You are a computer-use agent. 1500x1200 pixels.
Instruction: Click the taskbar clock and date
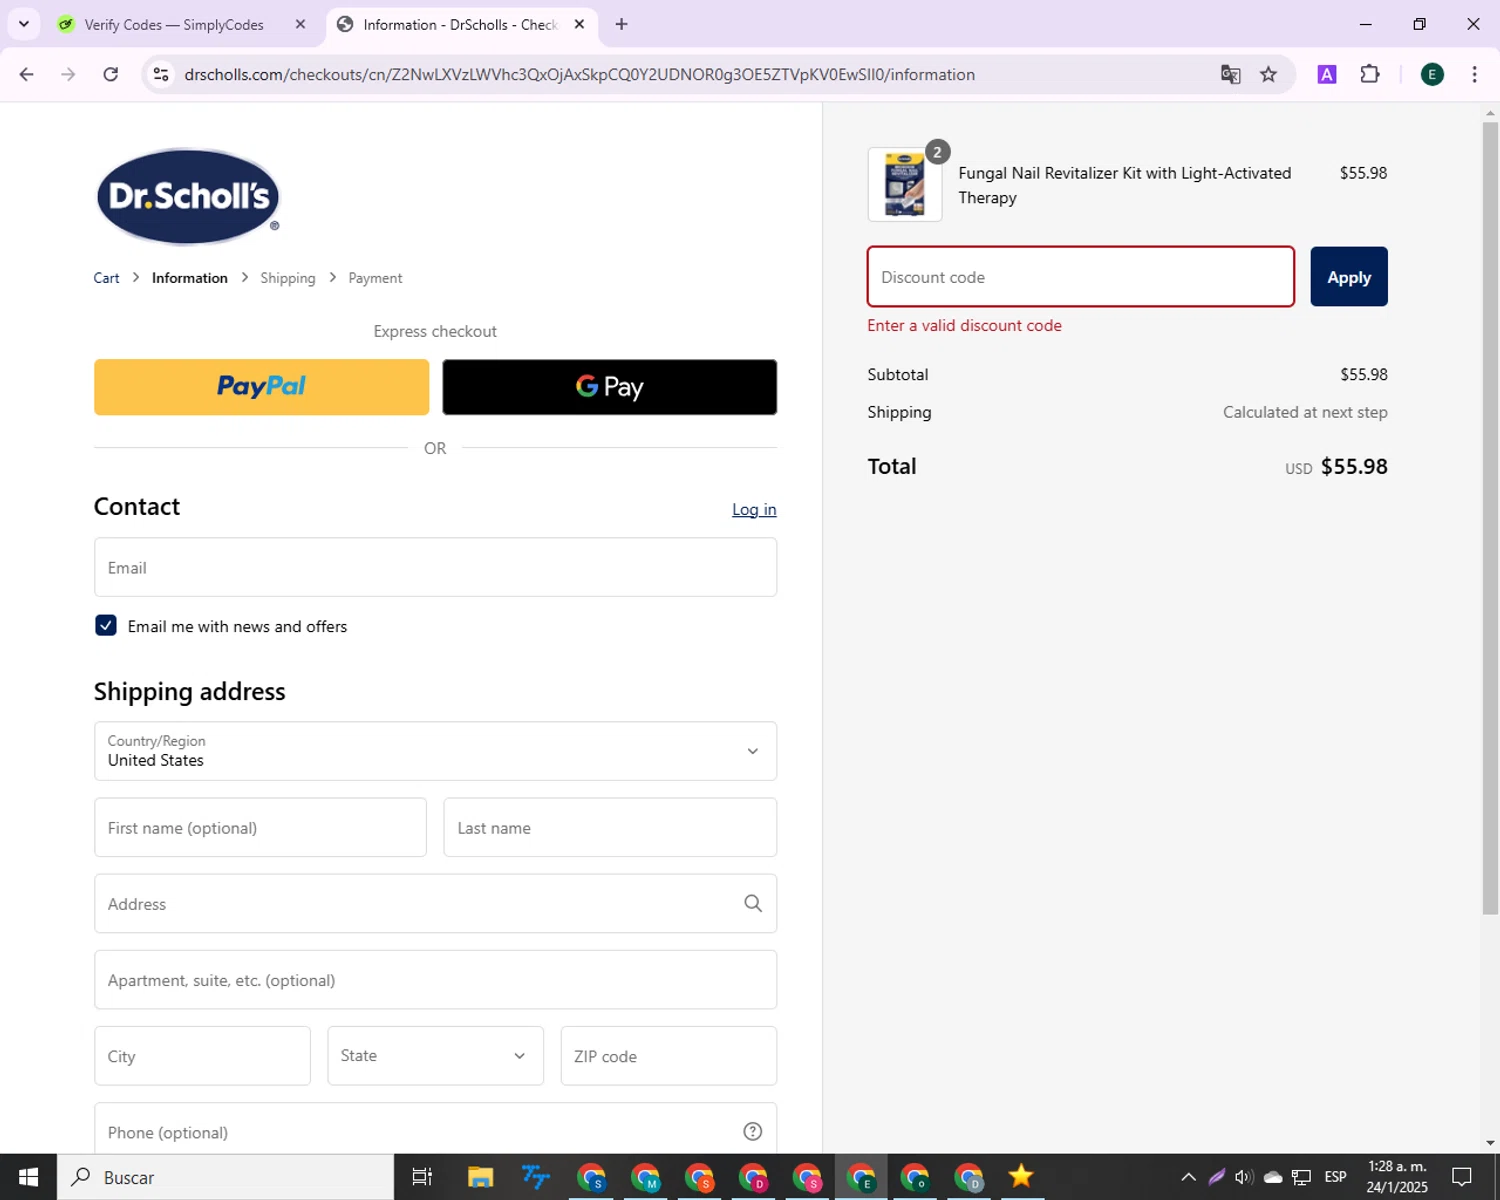1397,1177
